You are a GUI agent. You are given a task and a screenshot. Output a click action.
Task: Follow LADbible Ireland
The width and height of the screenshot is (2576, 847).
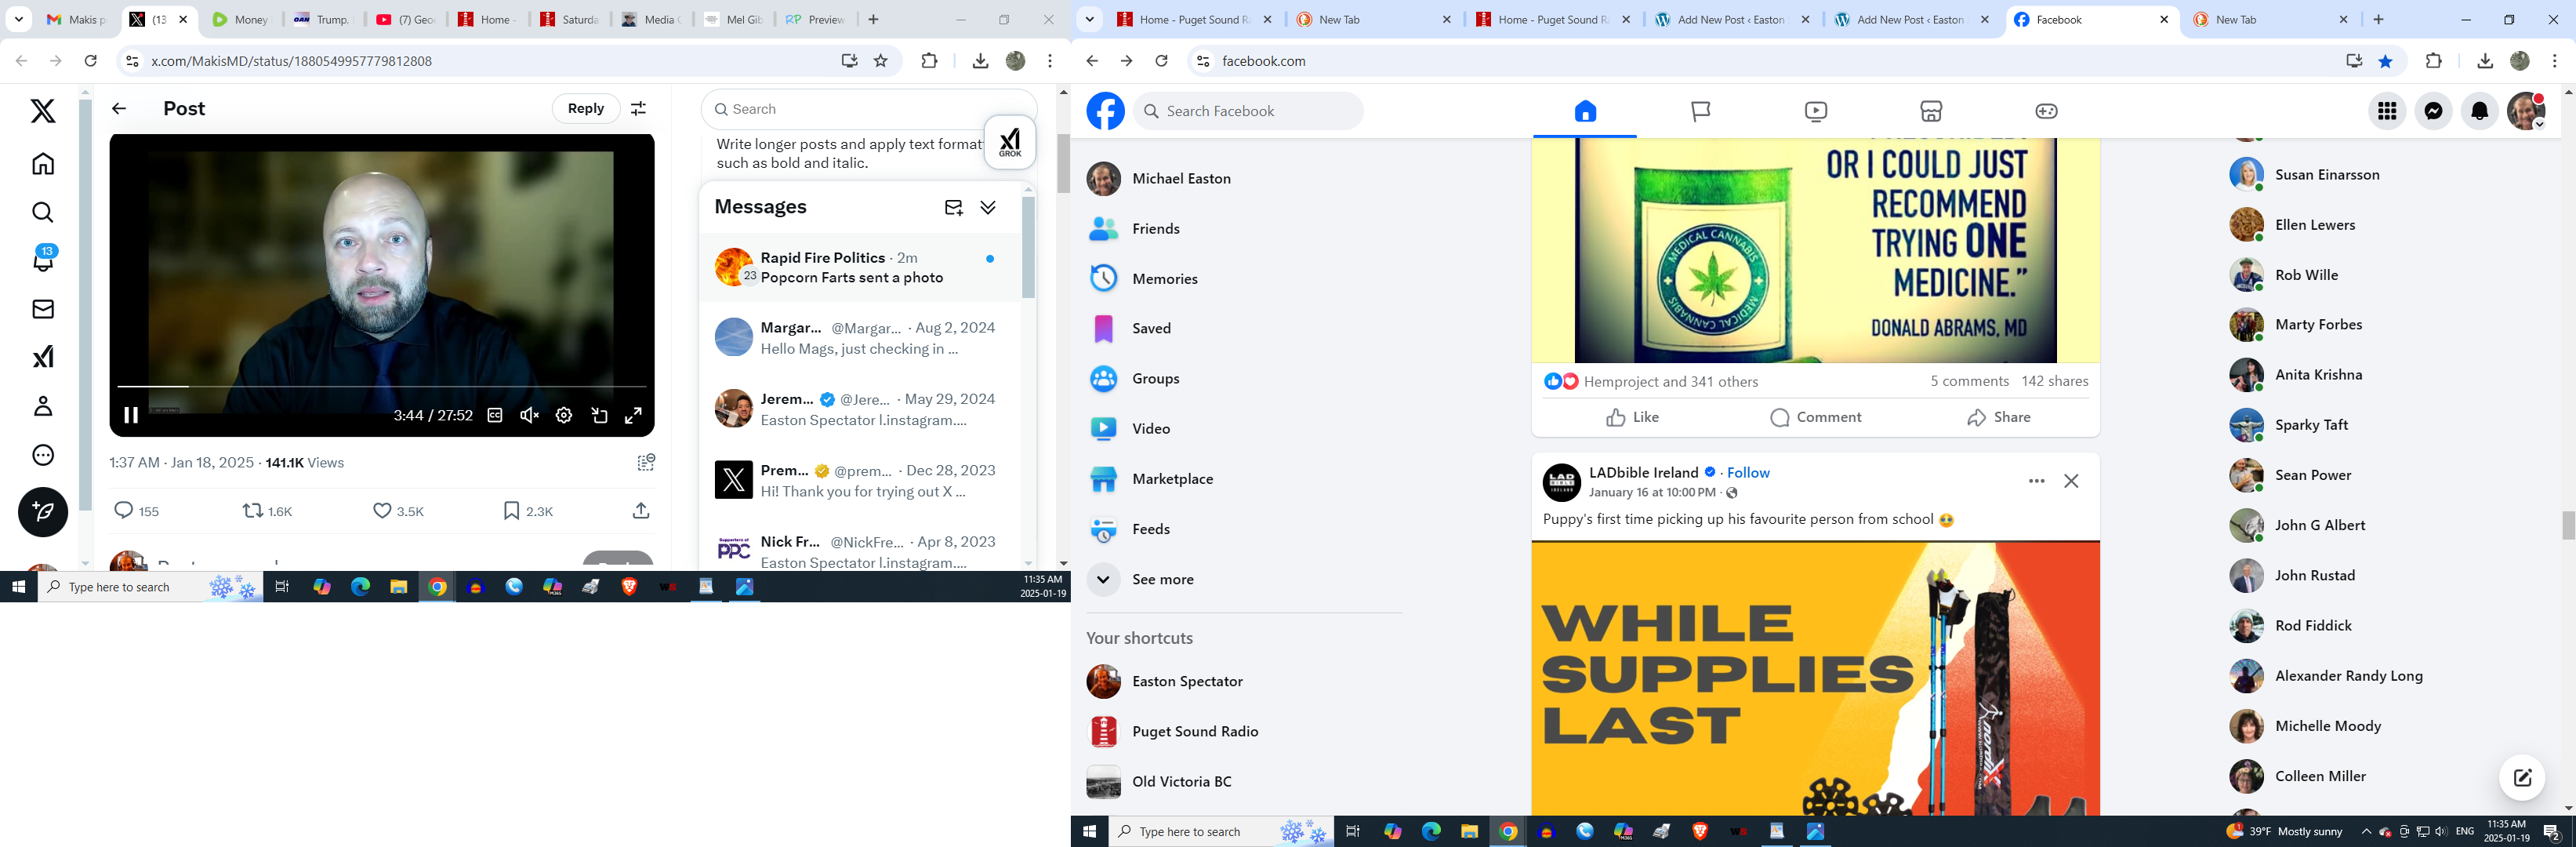[x=1748, y=472]
